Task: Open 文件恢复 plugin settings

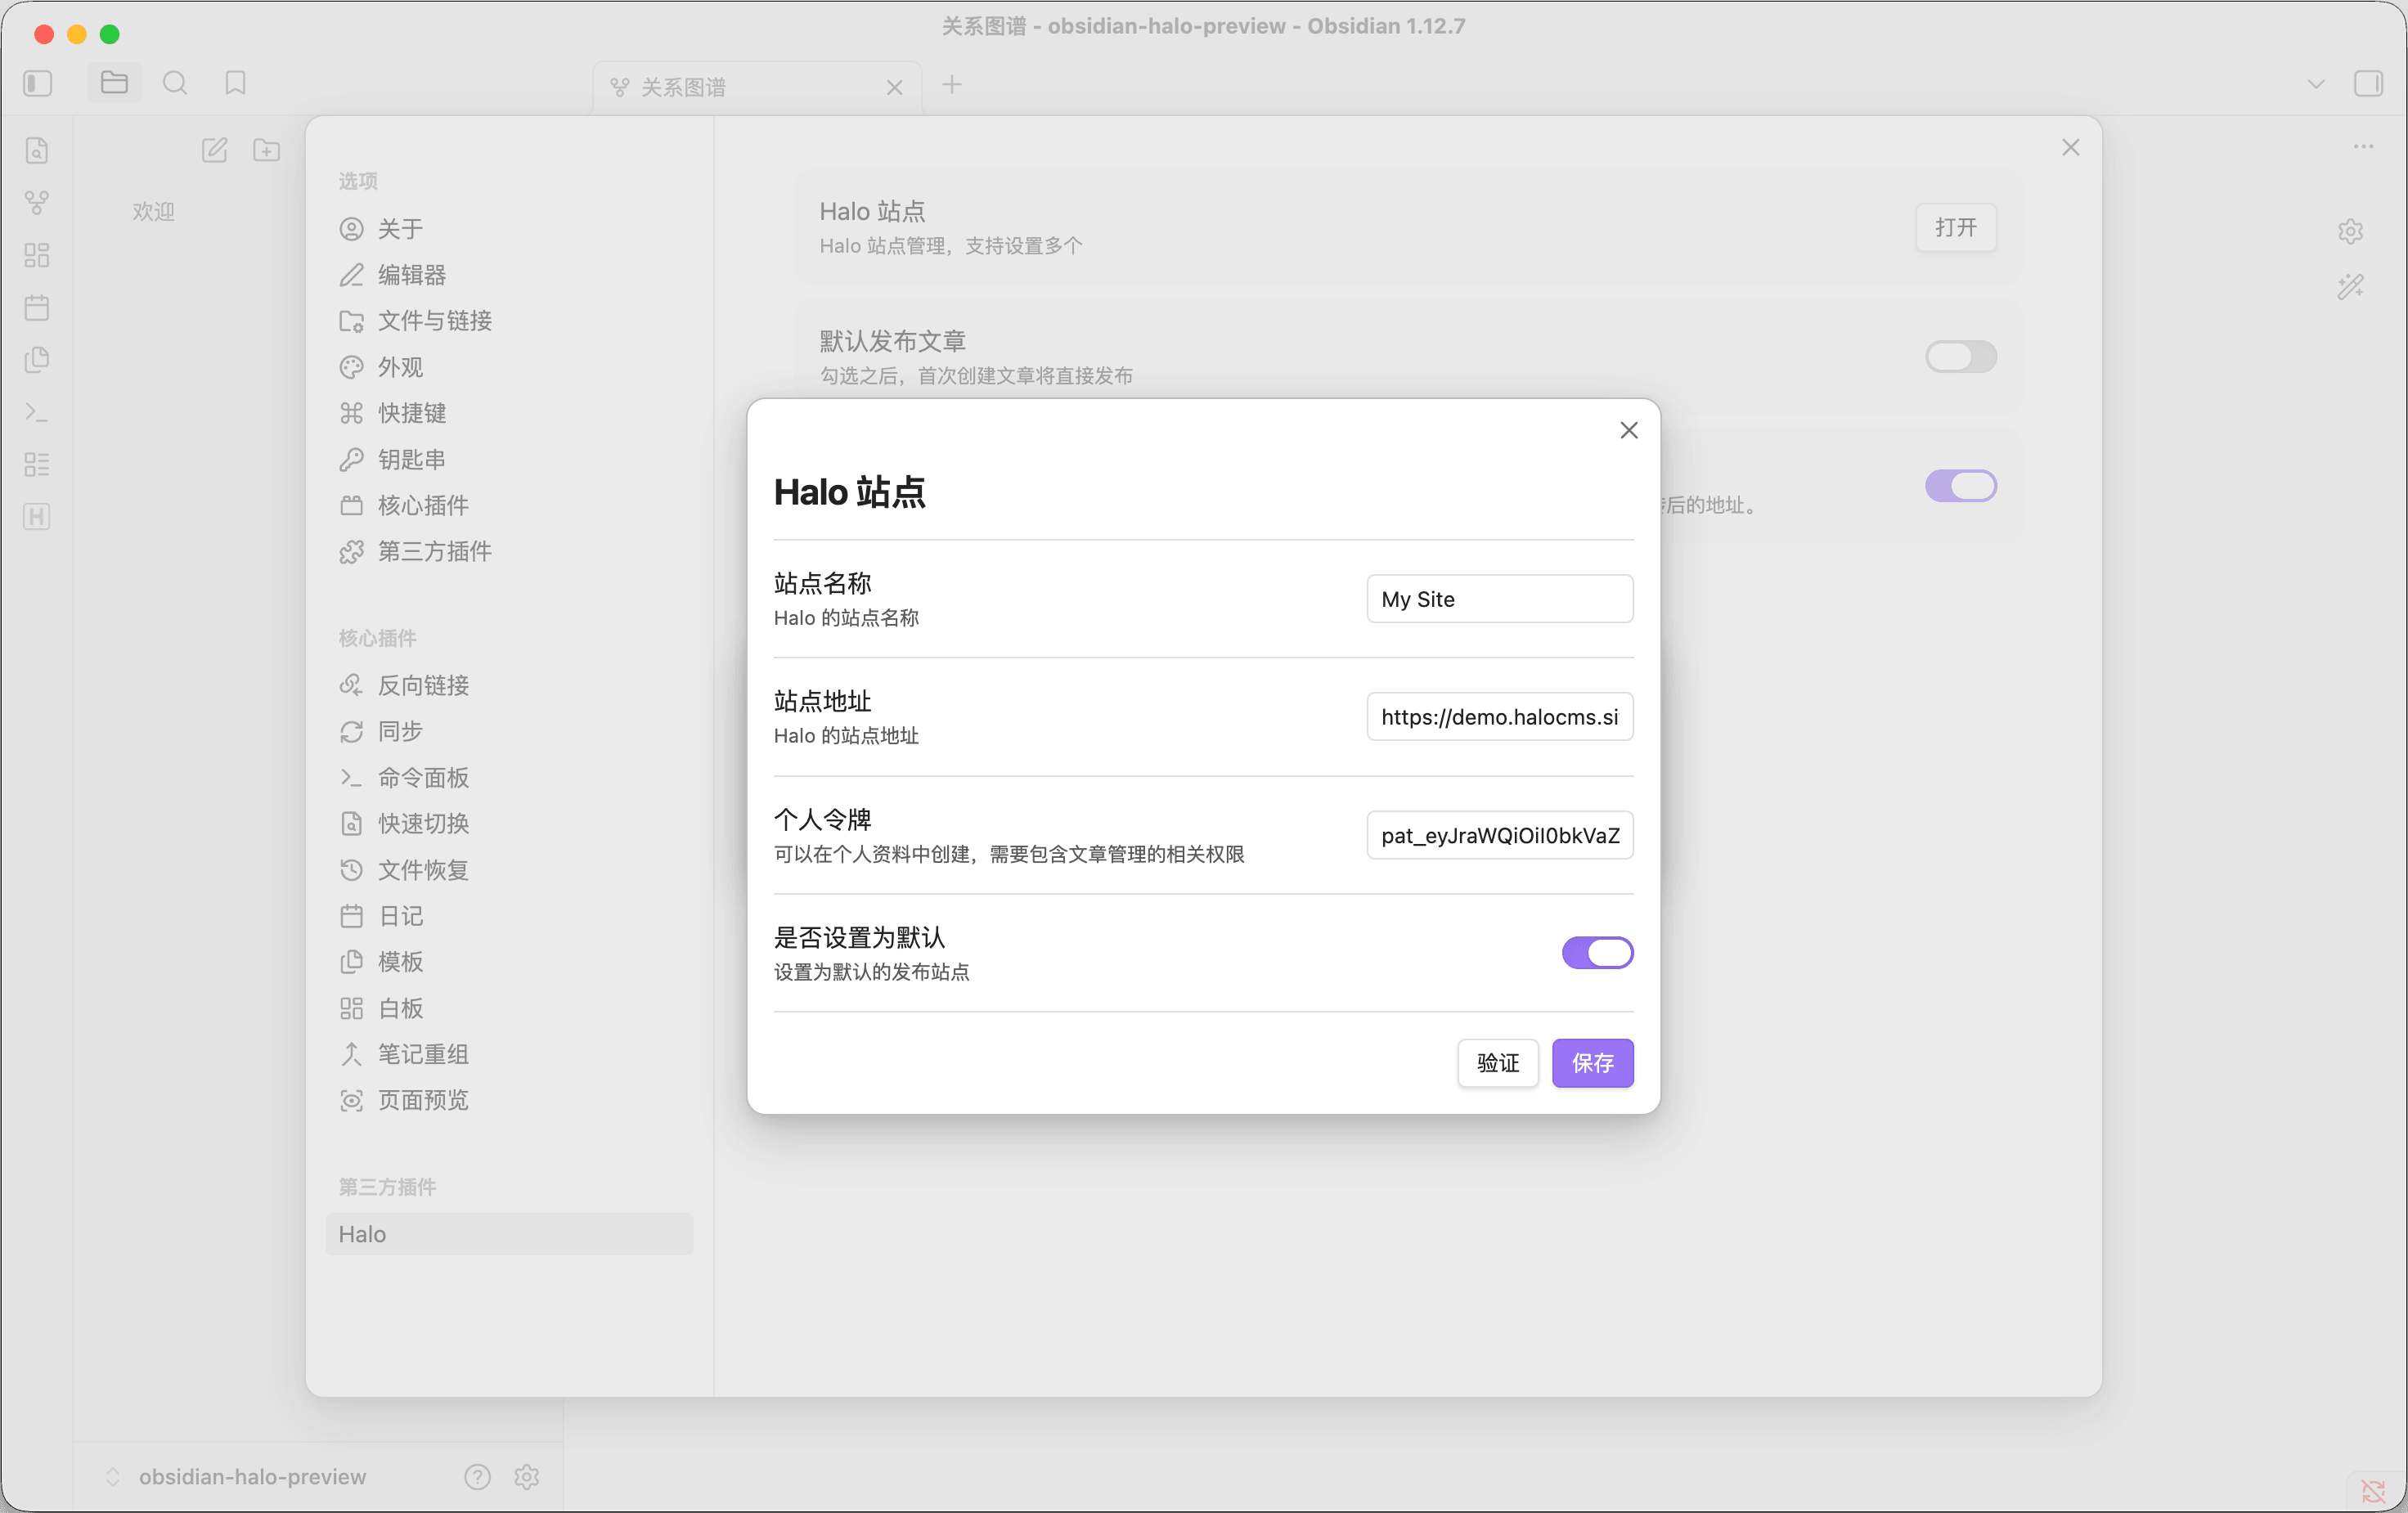Action: click(x=509, y=870)
